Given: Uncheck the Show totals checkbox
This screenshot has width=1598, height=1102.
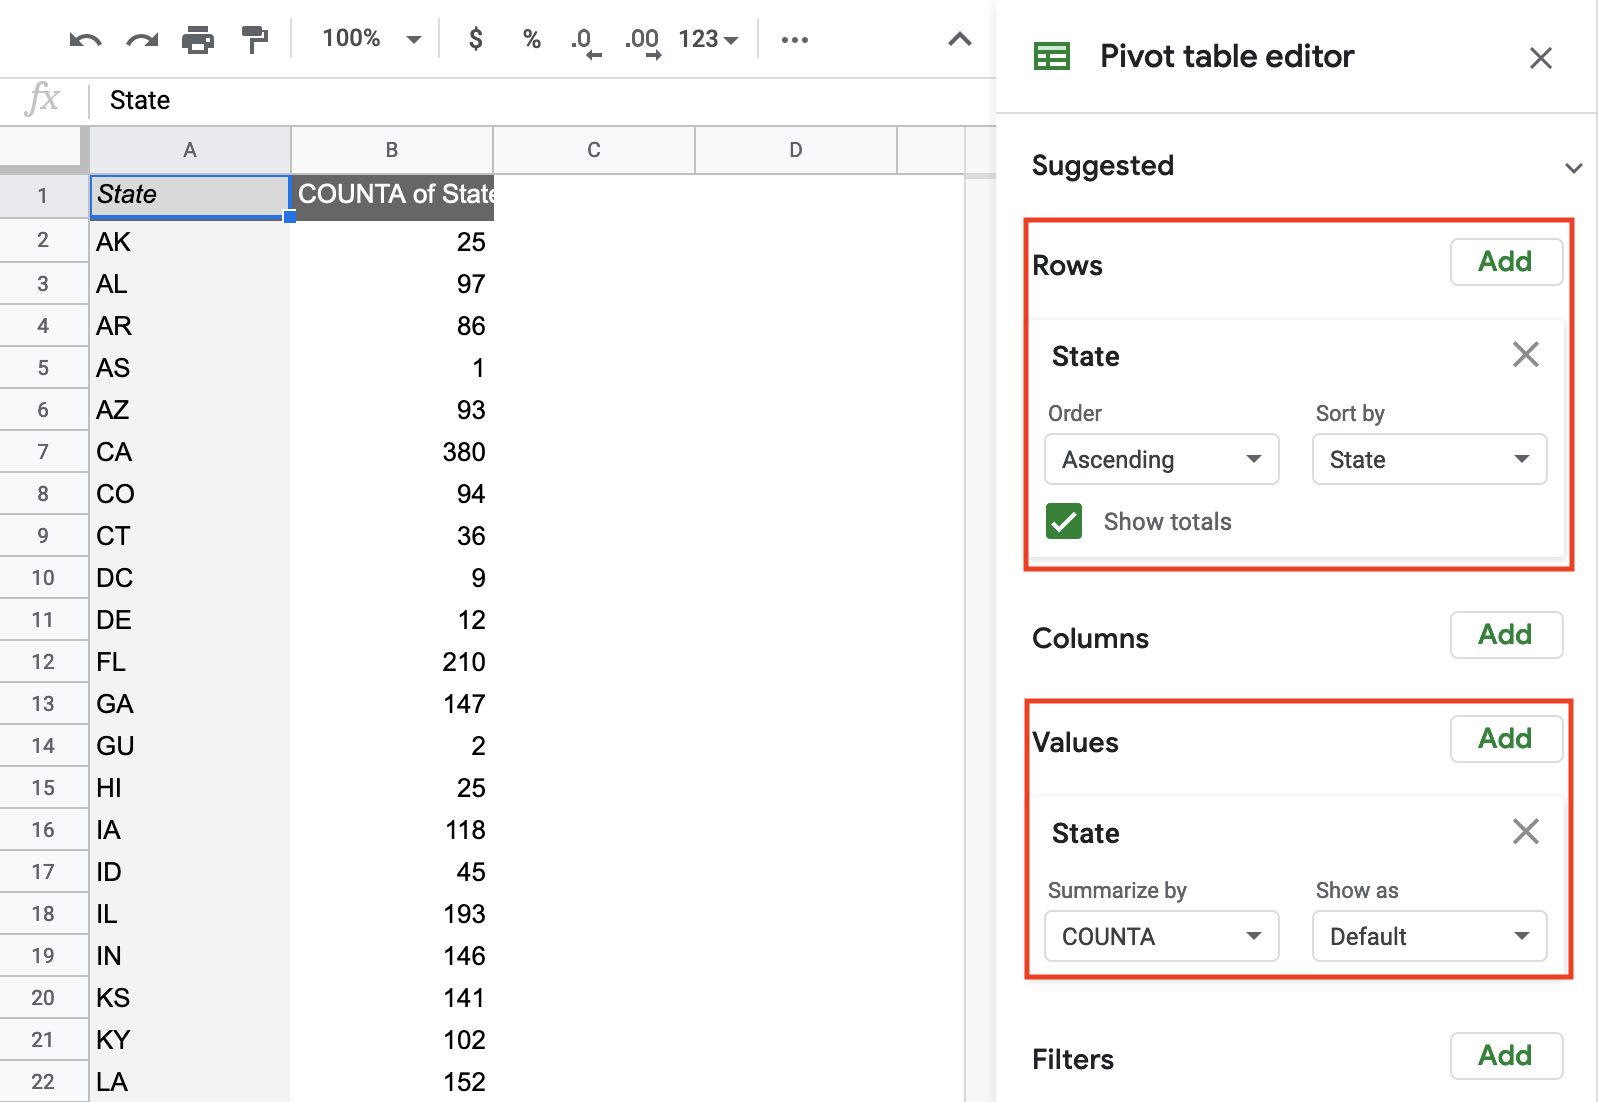Looking at the screenshot, I should tap(1064, 521).
